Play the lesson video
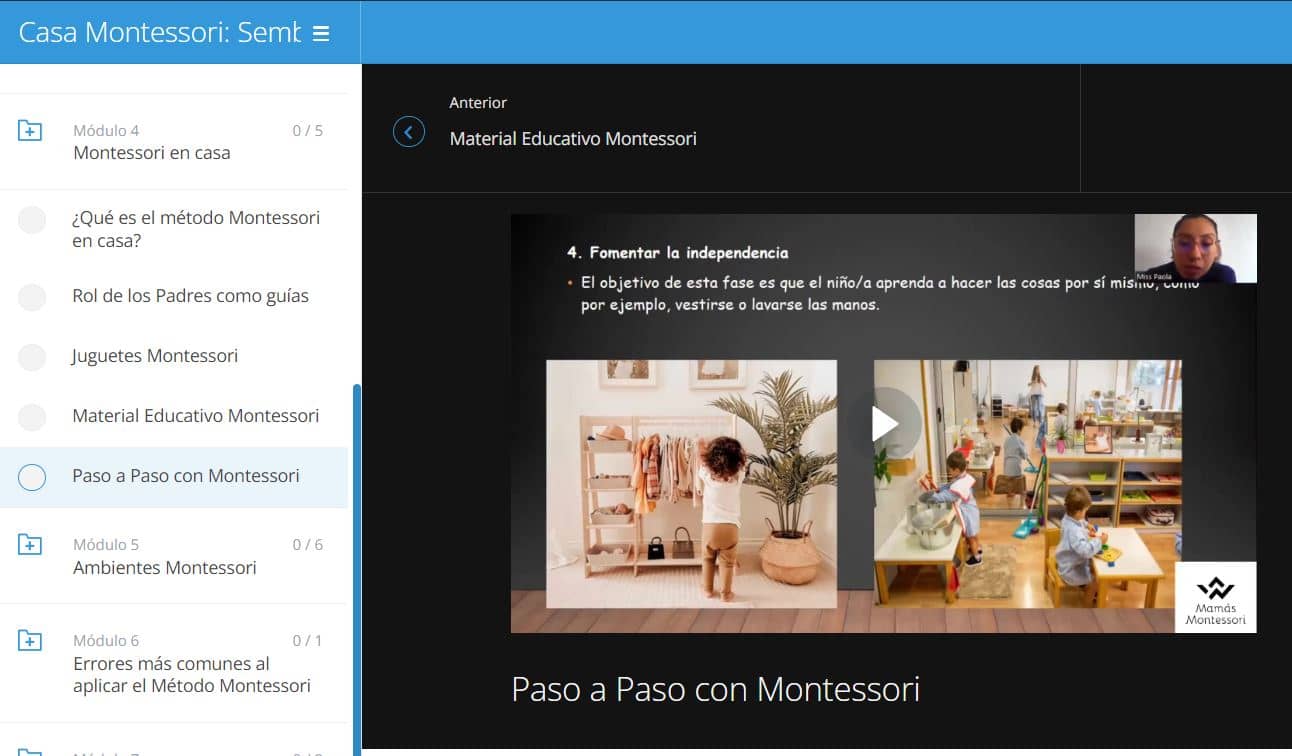This screenshot has width=1292, height=756. click(884, 423)
